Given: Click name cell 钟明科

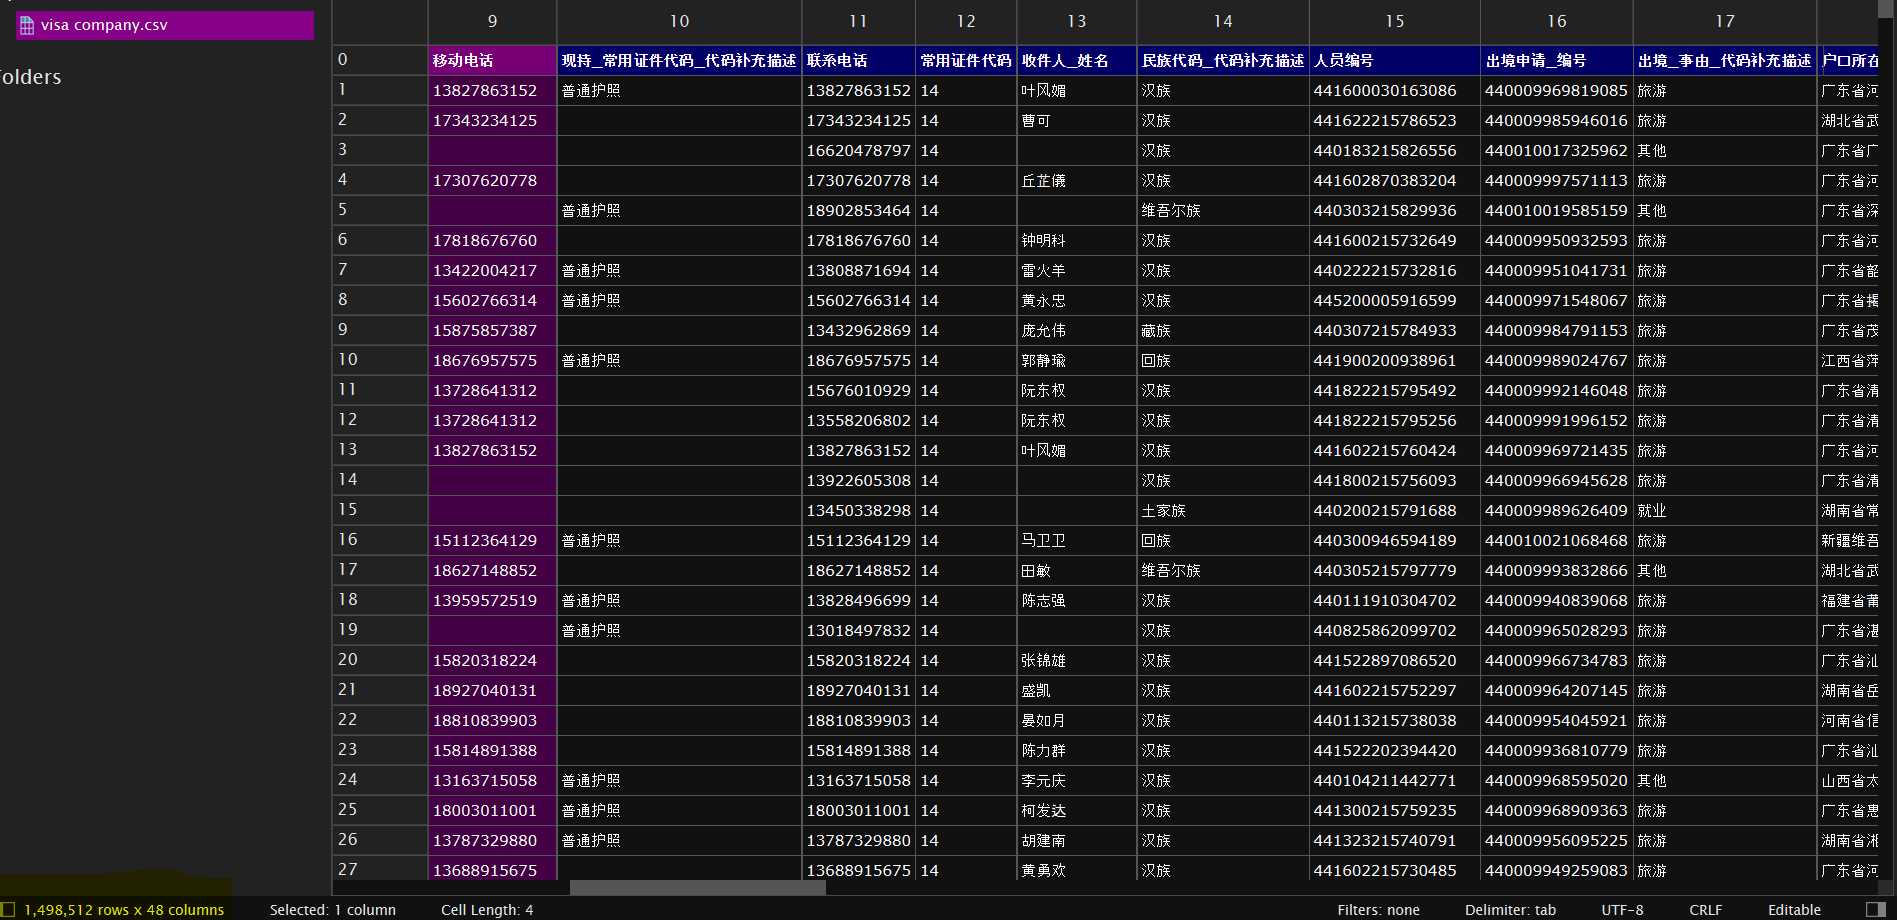Looking at the screenshot, I should (x=1076, y=240).
